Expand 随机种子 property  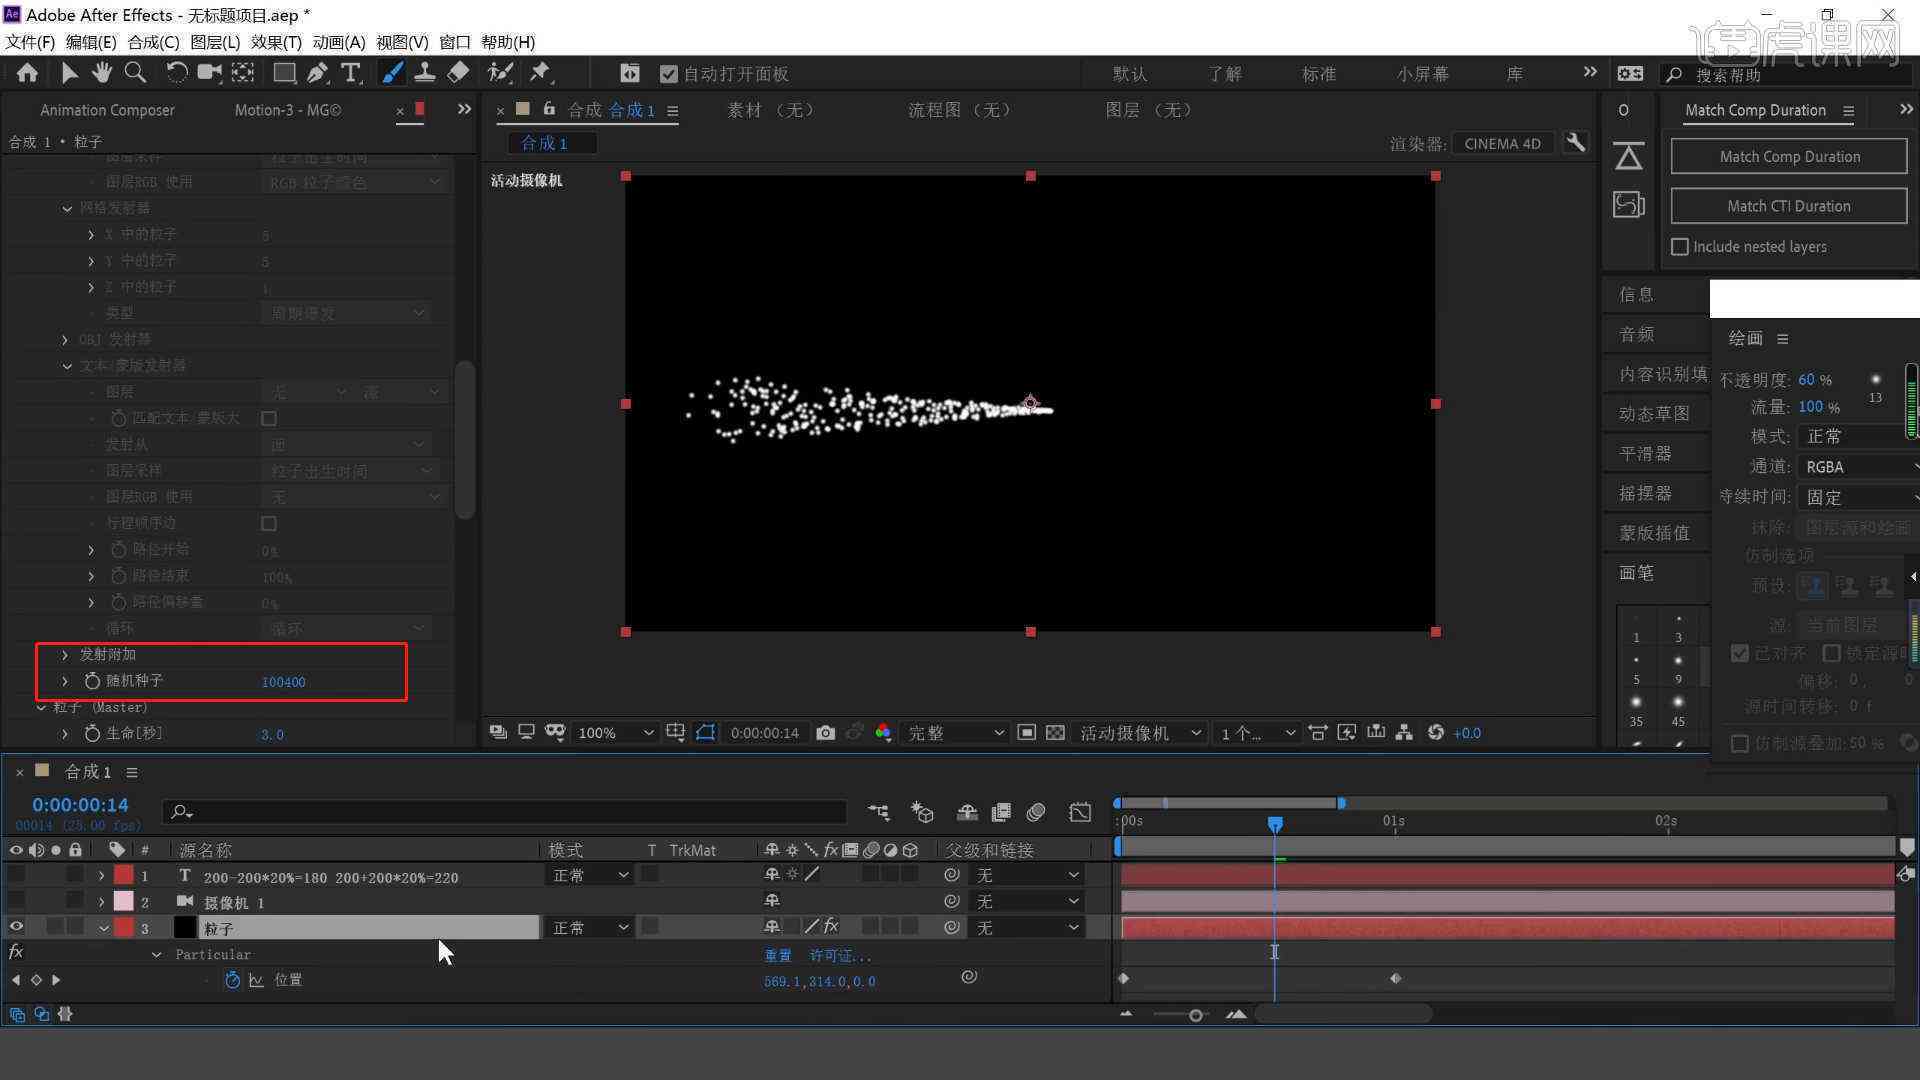coord(65,680)
